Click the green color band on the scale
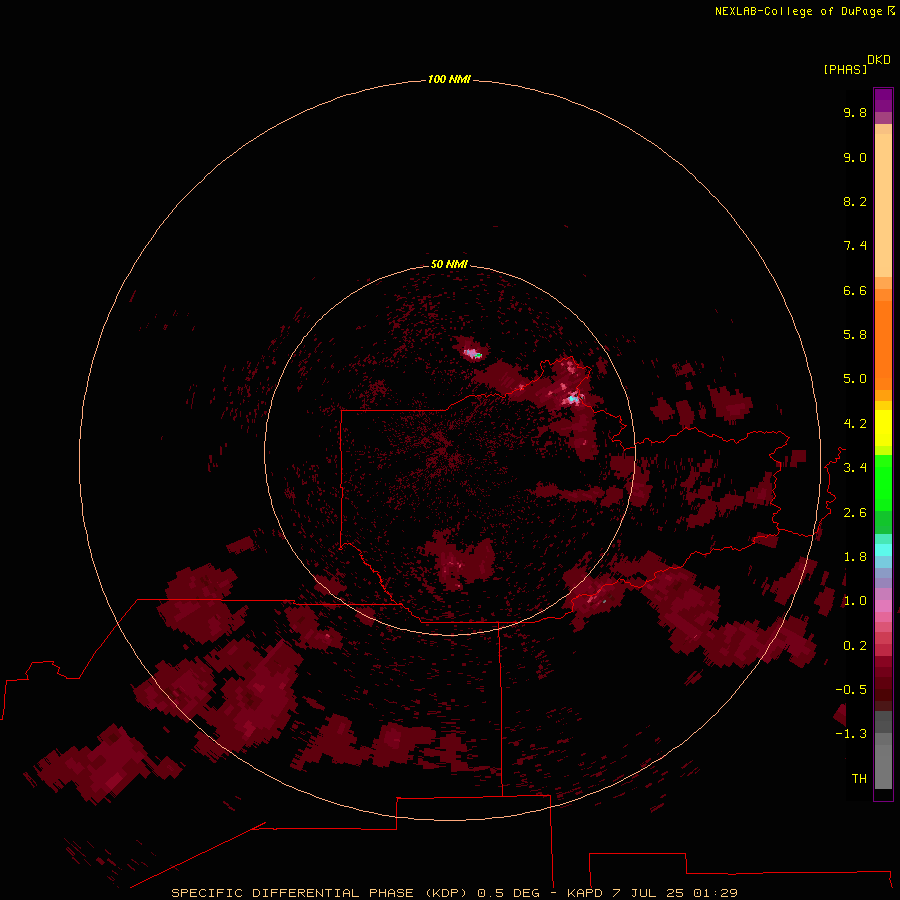 click(x=883, y=482)
